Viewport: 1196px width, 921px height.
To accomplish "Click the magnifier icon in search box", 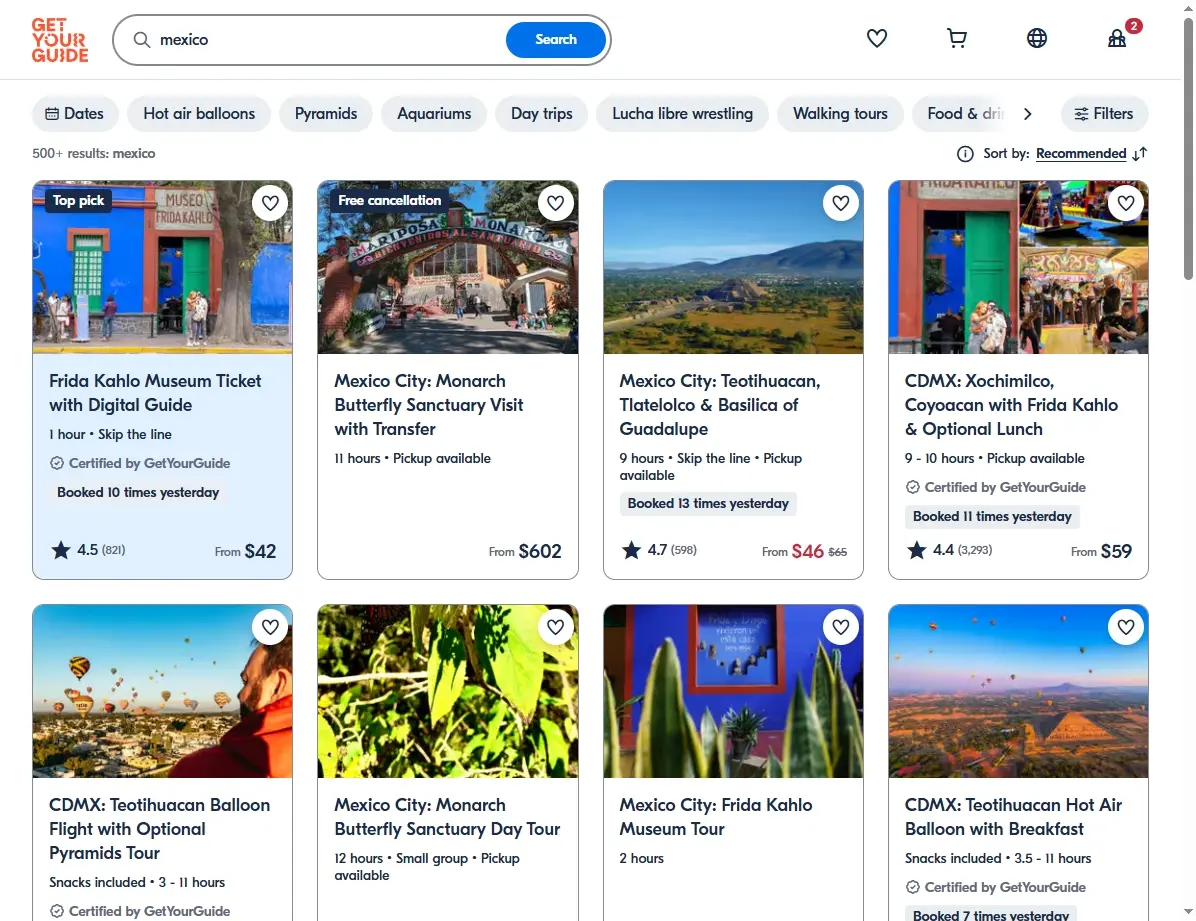I will 142,40.
